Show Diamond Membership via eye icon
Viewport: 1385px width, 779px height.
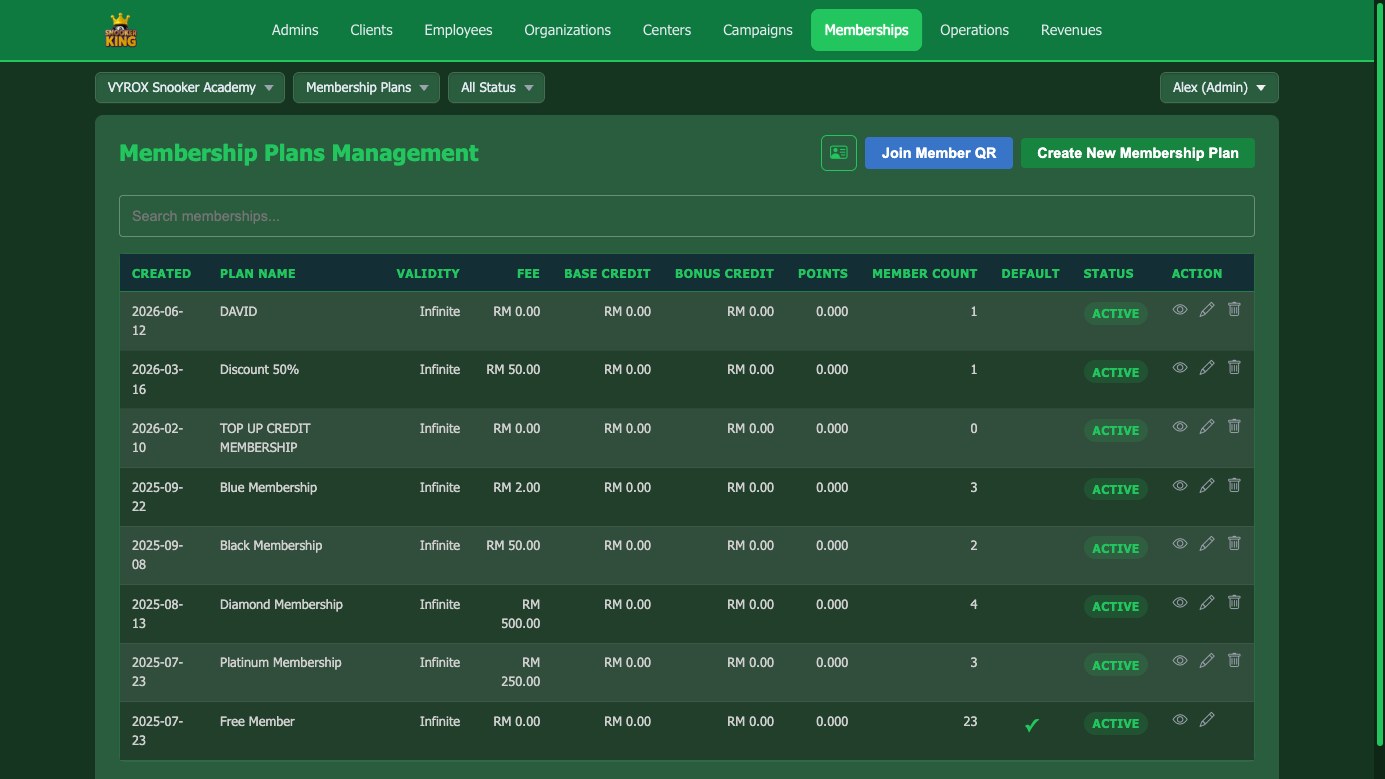(1180, 602)
